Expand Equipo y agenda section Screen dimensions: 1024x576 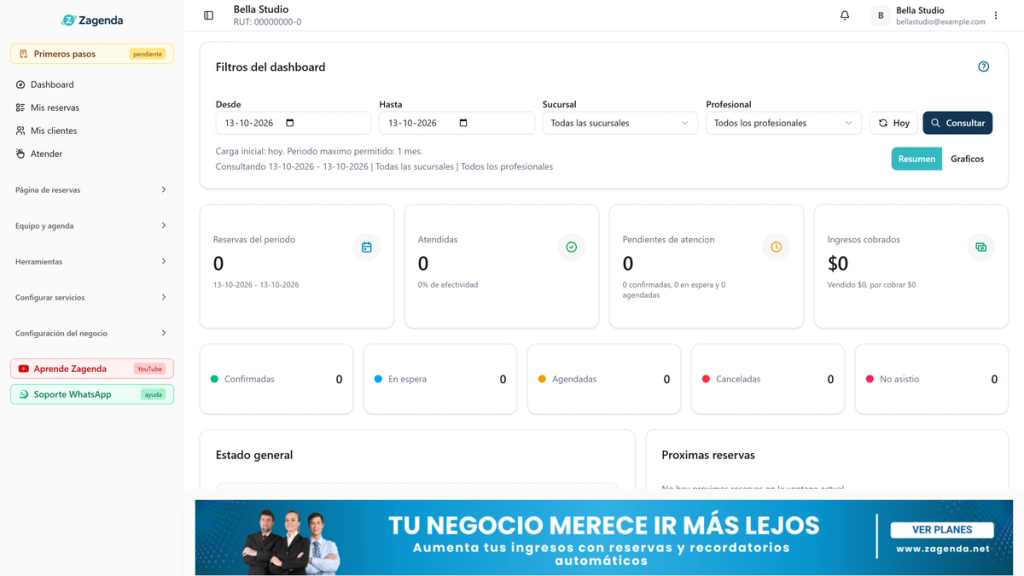pos(91,225)
